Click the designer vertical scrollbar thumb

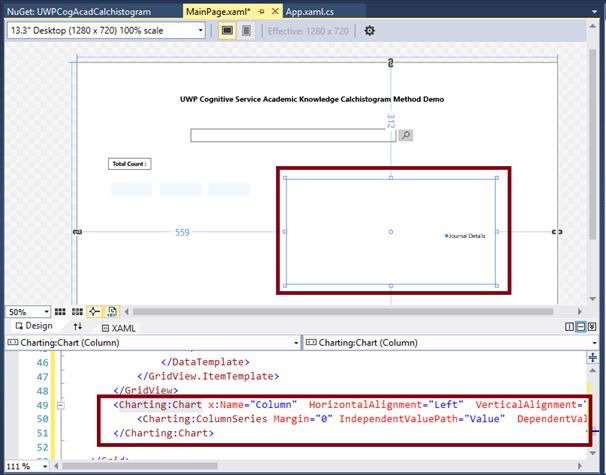coord(592,144)
